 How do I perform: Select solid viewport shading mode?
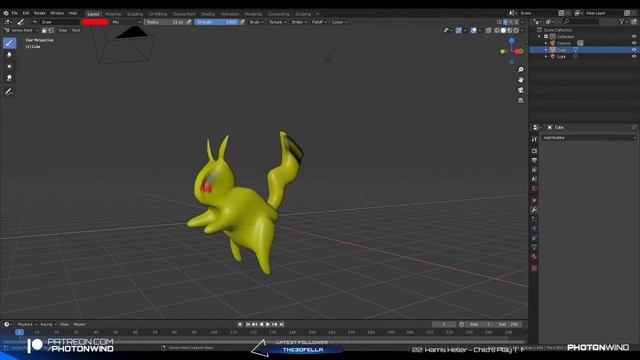click(x=503, y=30)
